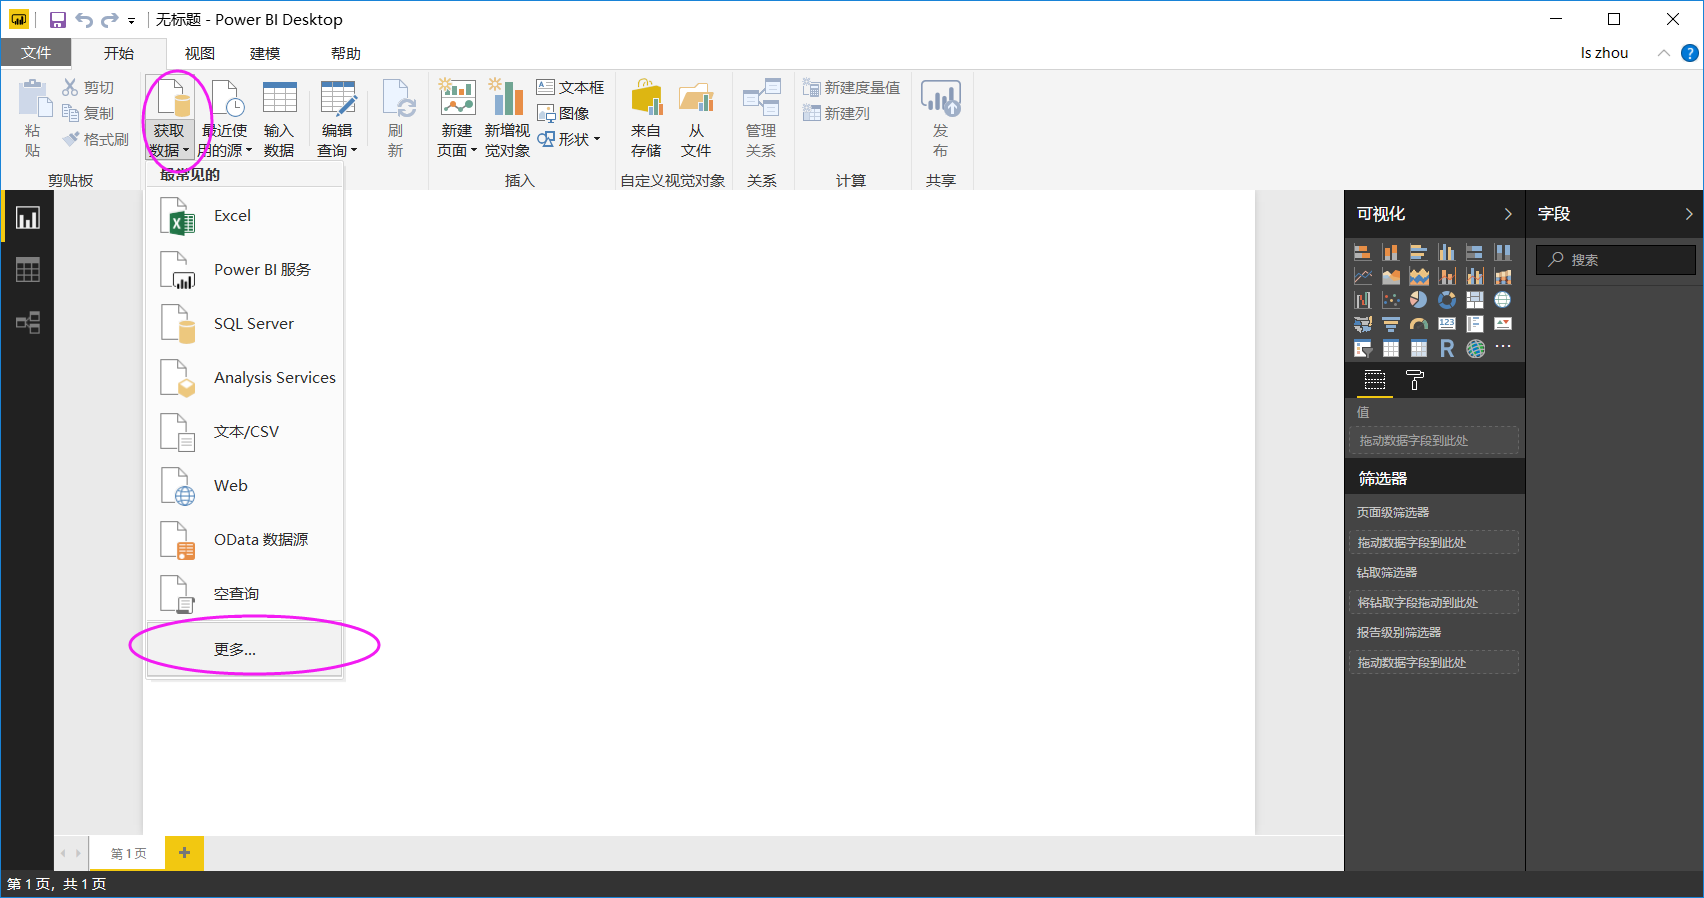1704x898 pixels.
Task: Select the 第 1 页 page tab
Action: click(x=128, y=853)
